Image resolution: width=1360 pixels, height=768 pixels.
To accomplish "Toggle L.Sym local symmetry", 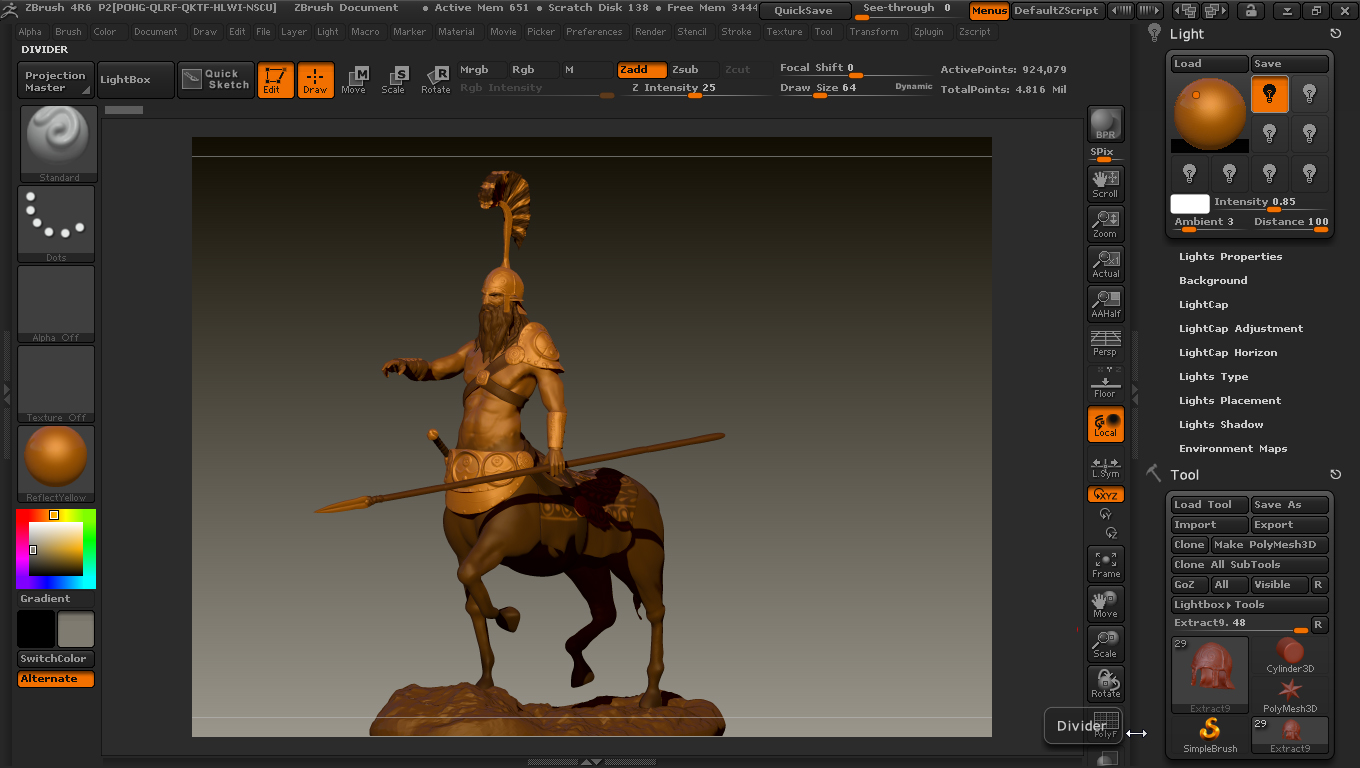I will tap(1105, 465).
